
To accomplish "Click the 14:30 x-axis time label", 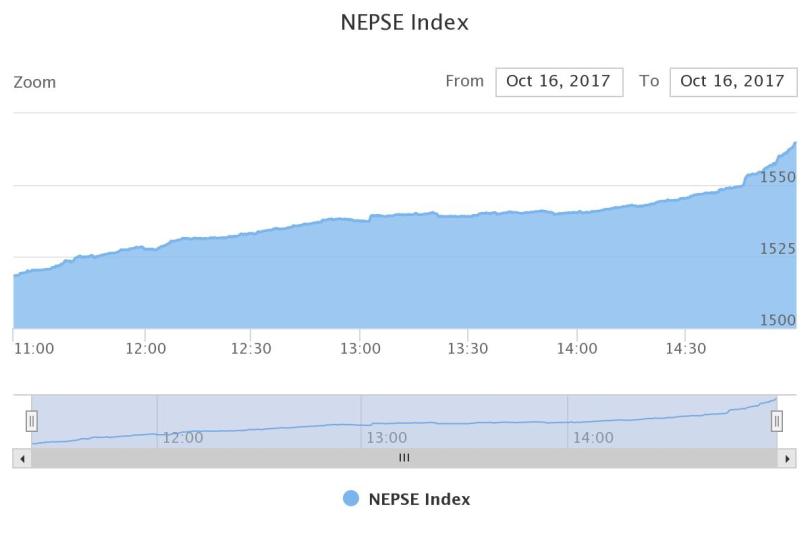I will [x=685, y=349].
